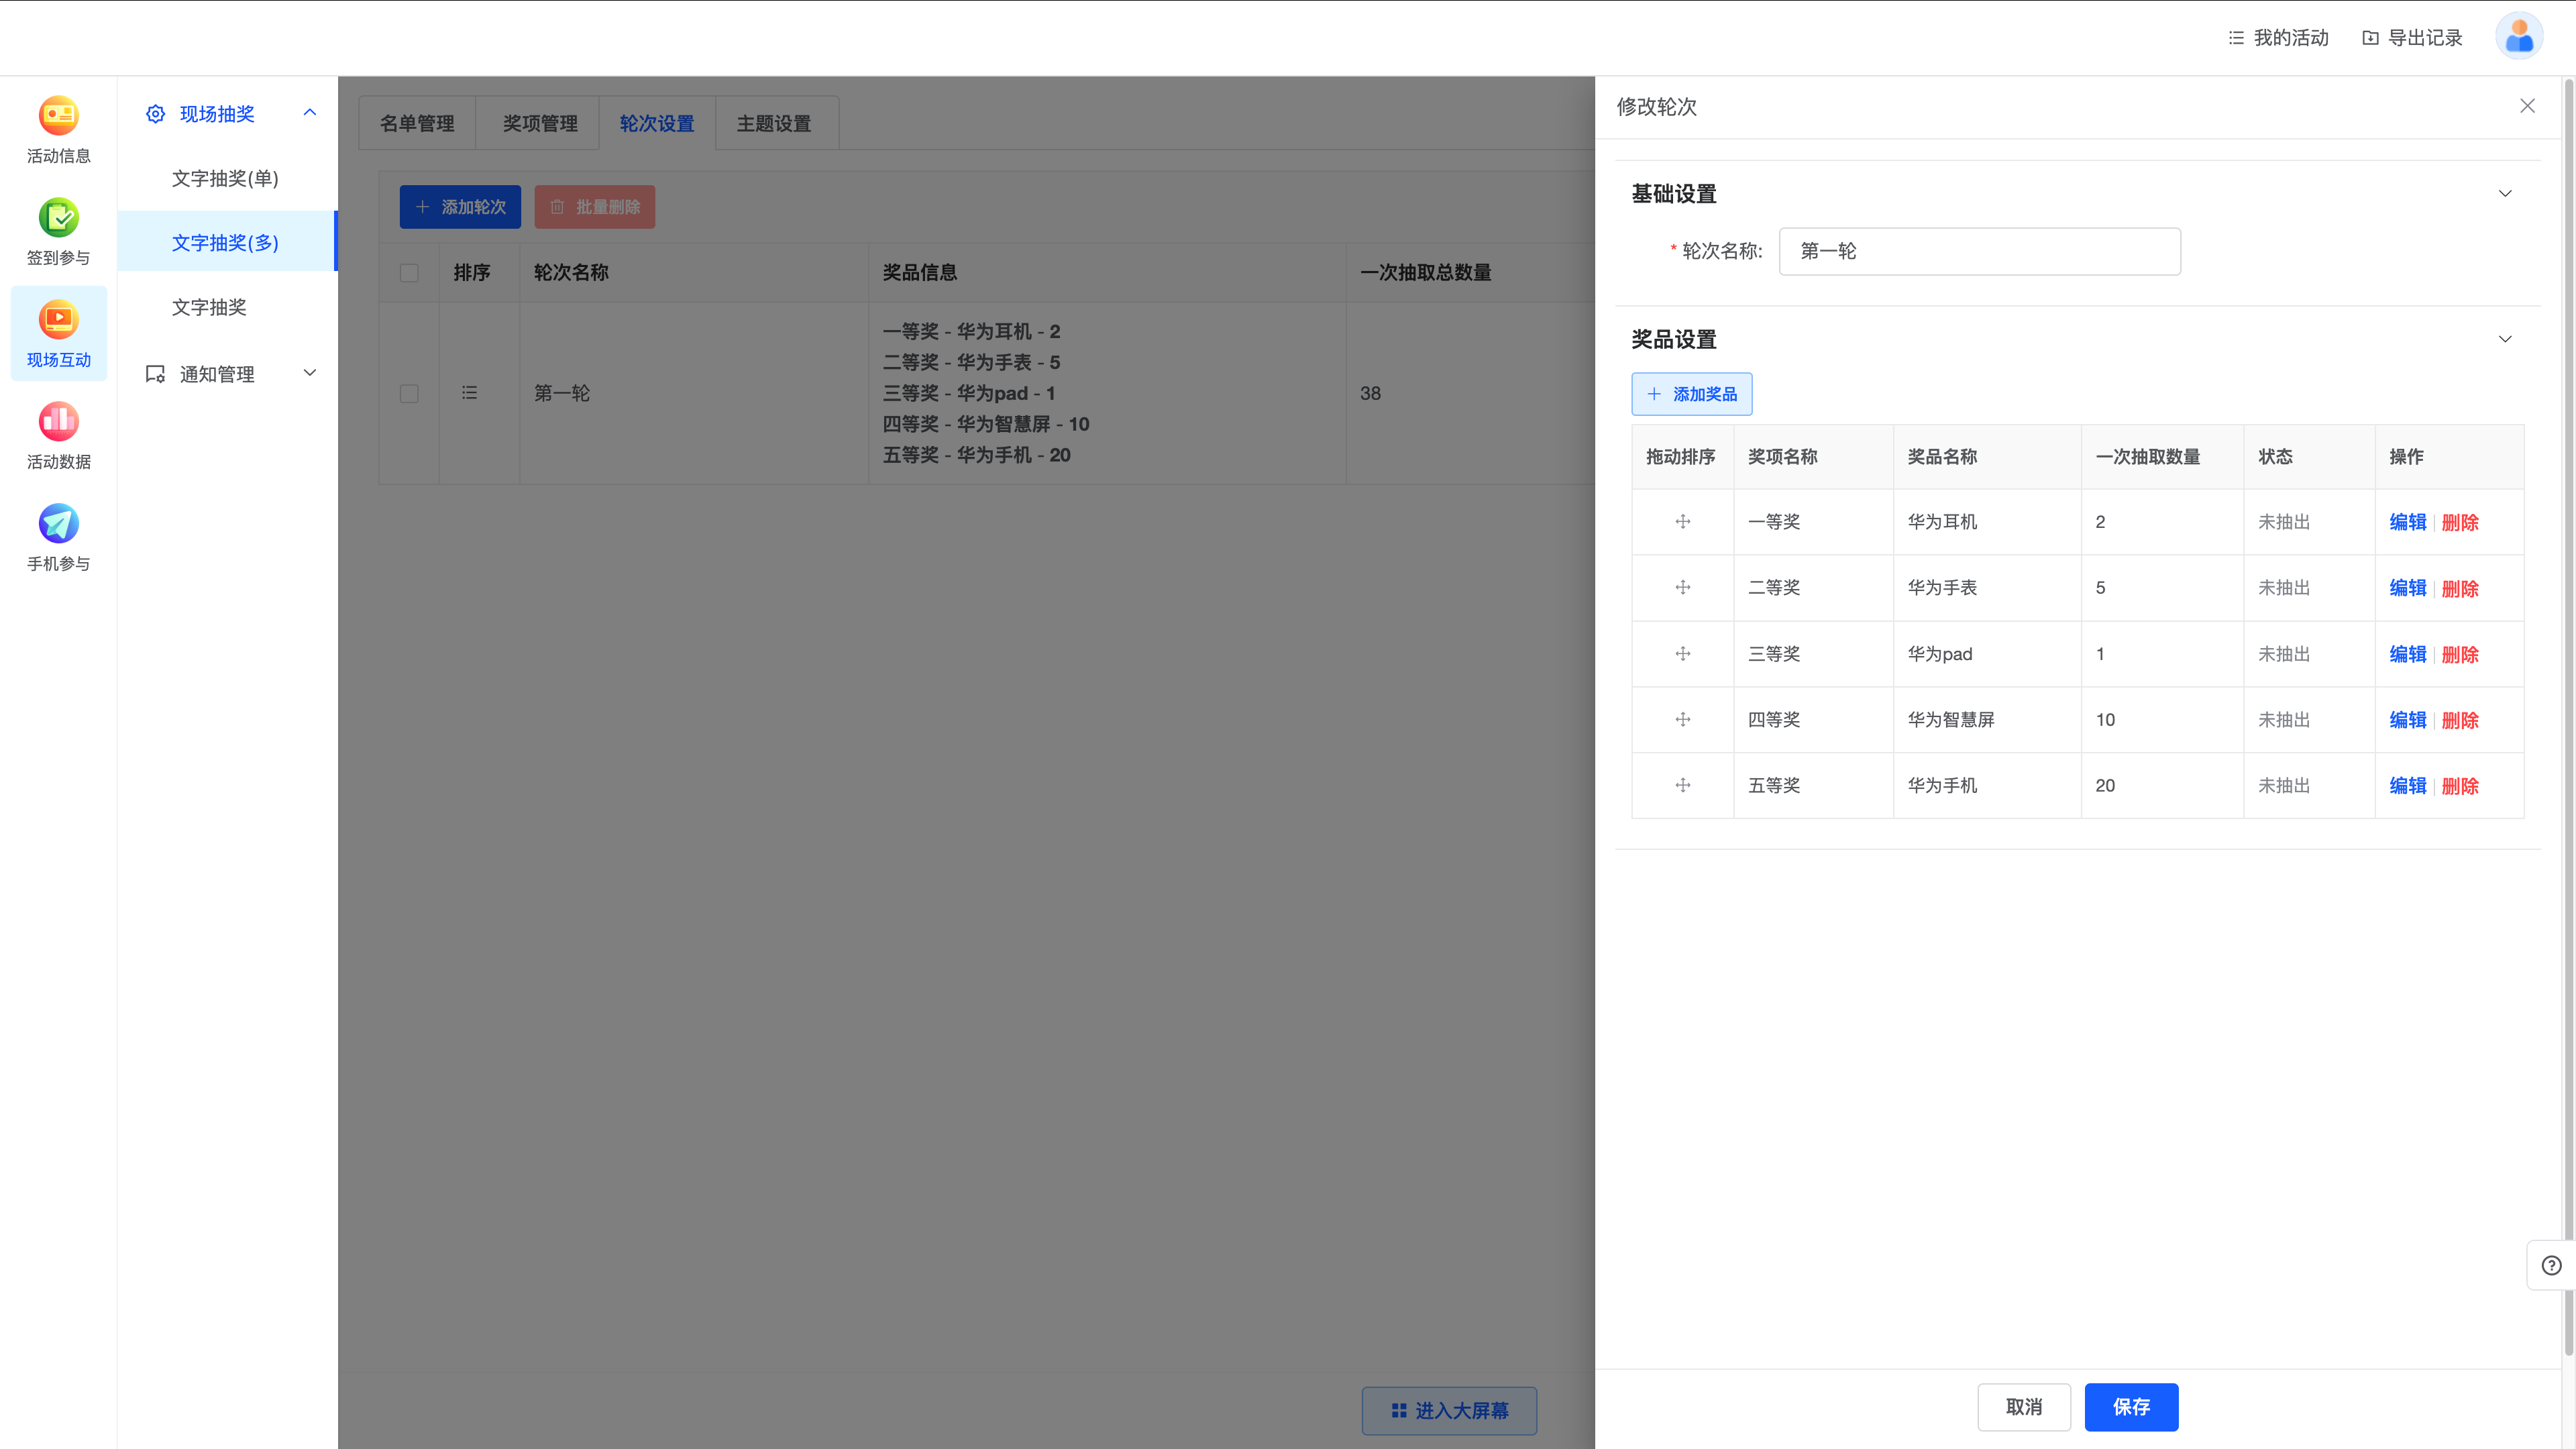Screen dimensions: 2576x1449
Task: Click the 轮次名称 input field
Action: coord(1979,251)
